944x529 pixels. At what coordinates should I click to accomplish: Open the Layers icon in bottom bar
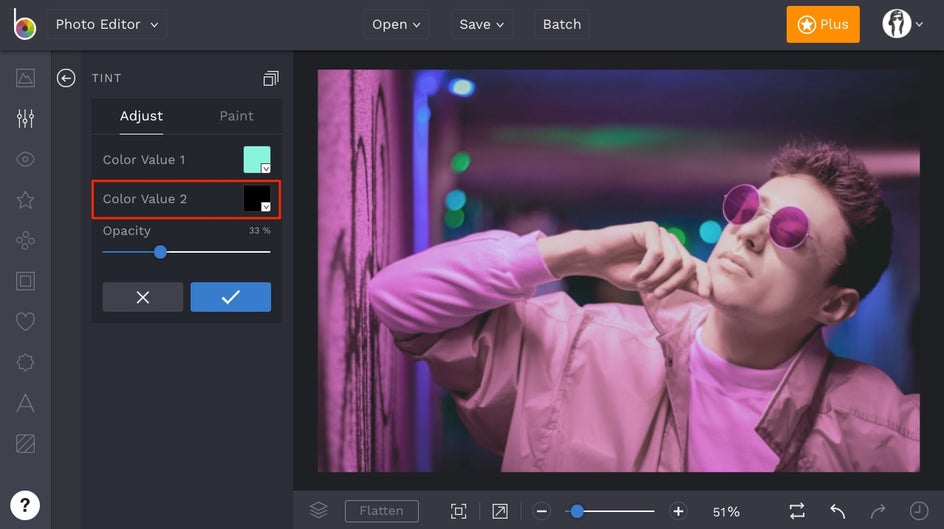(x=318, y=511)
